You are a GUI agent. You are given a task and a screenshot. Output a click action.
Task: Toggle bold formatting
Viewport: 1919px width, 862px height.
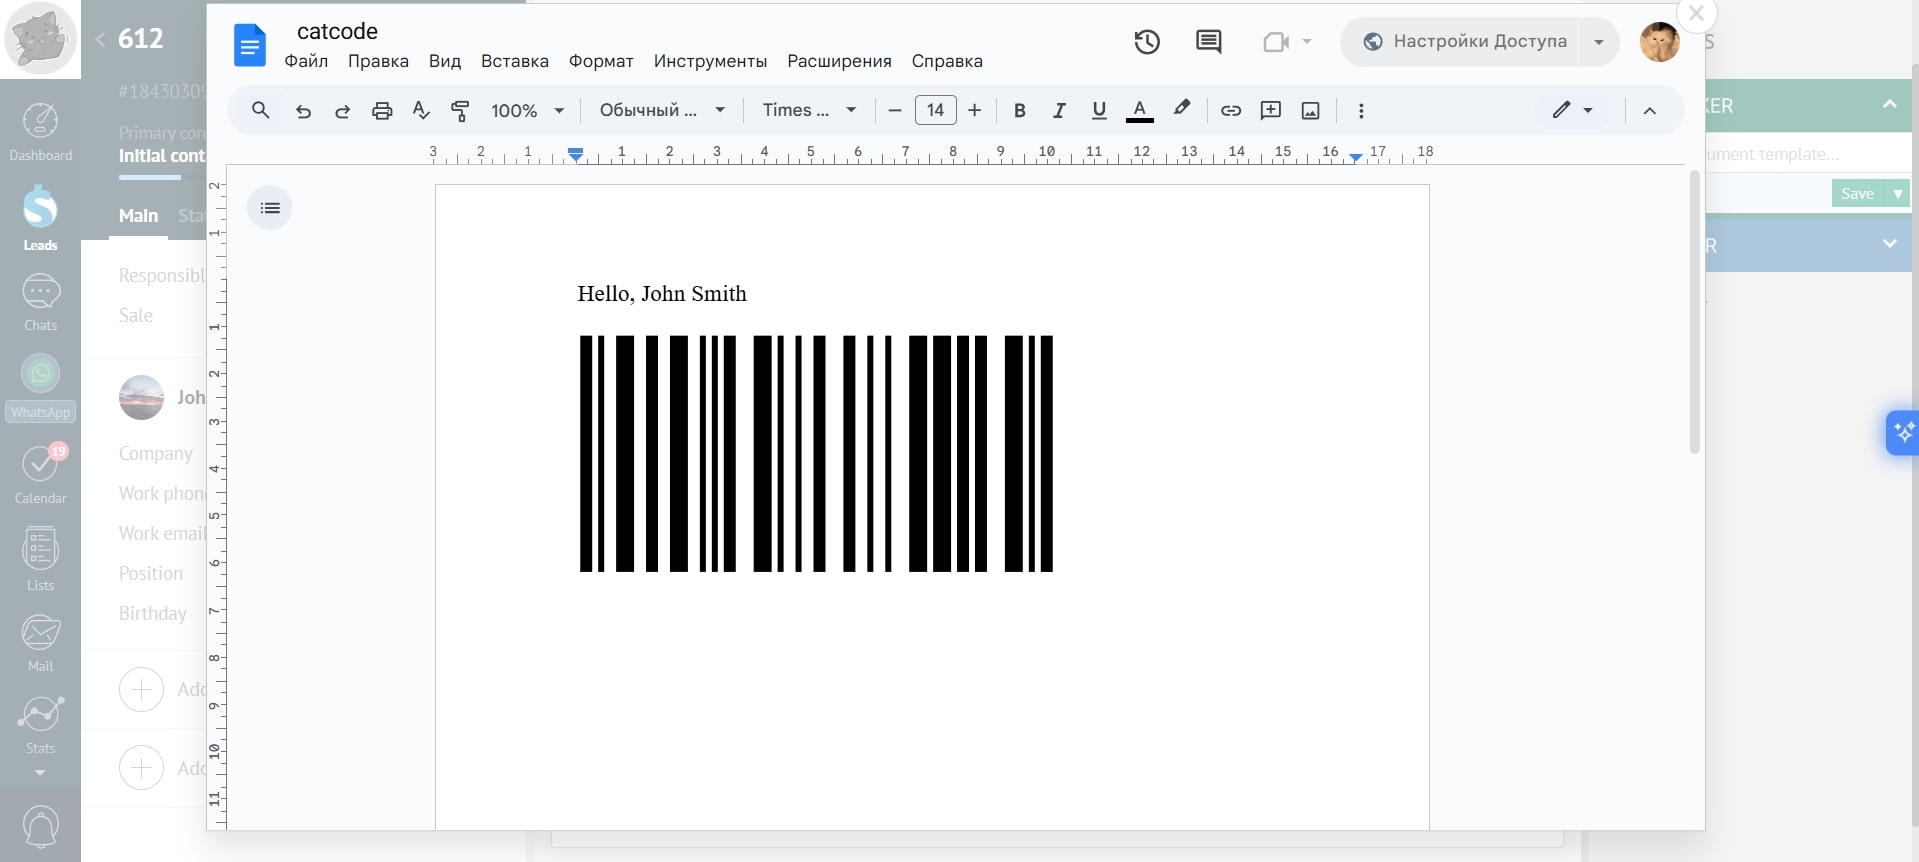pyautogui.click(x=1019, y=111)
